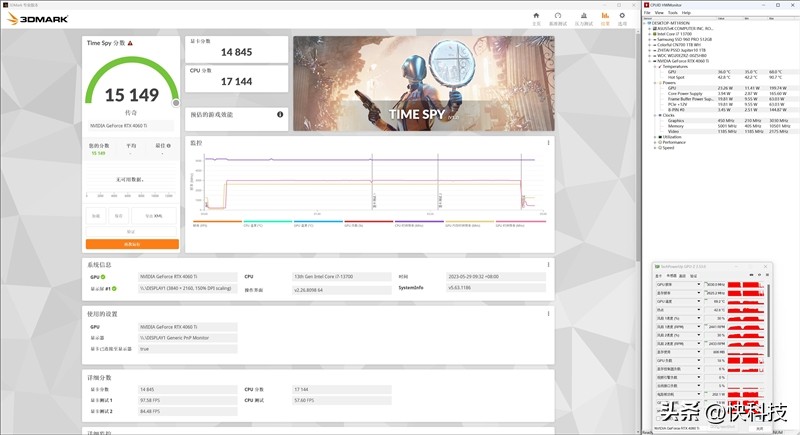Open the three-dot menu of the settings used panel
800x435 pixels.
[x=548, y=314]
